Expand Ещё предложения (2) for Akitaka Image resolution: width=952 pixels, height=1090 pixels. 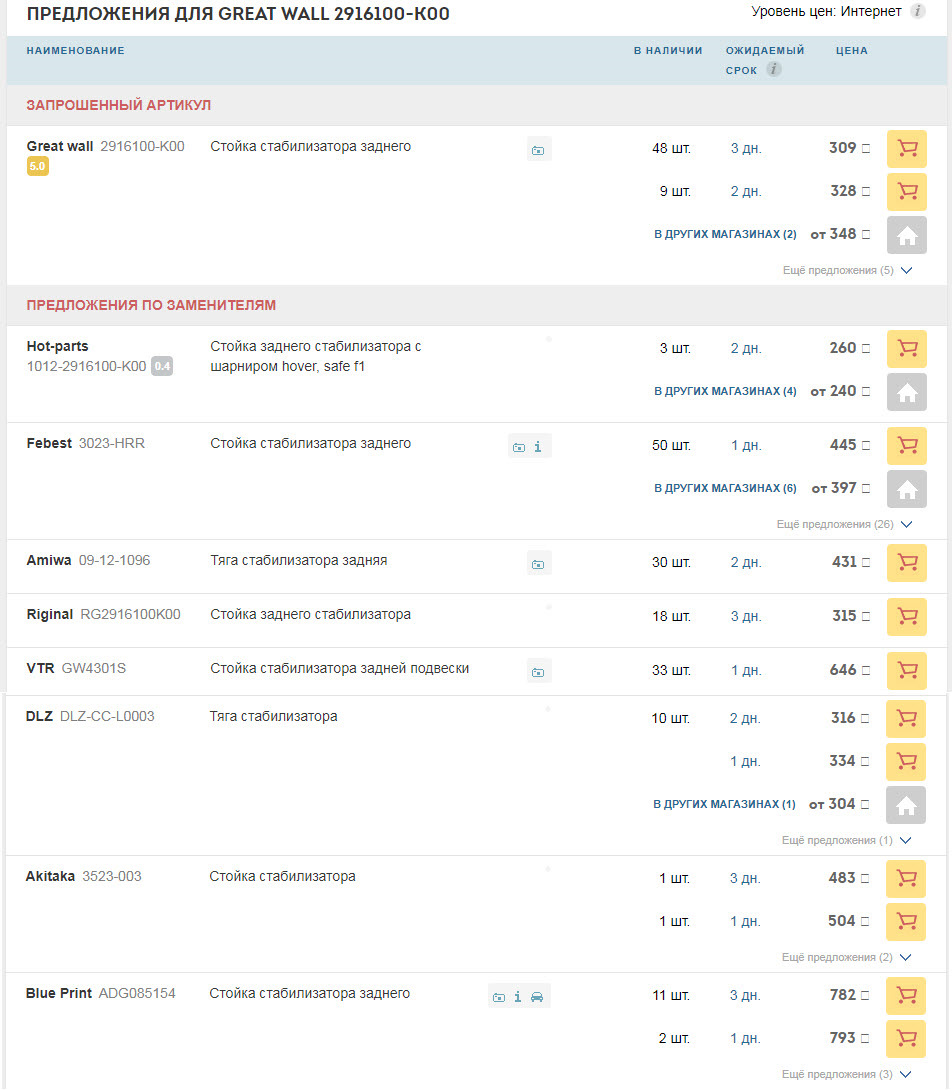(846, 957)
